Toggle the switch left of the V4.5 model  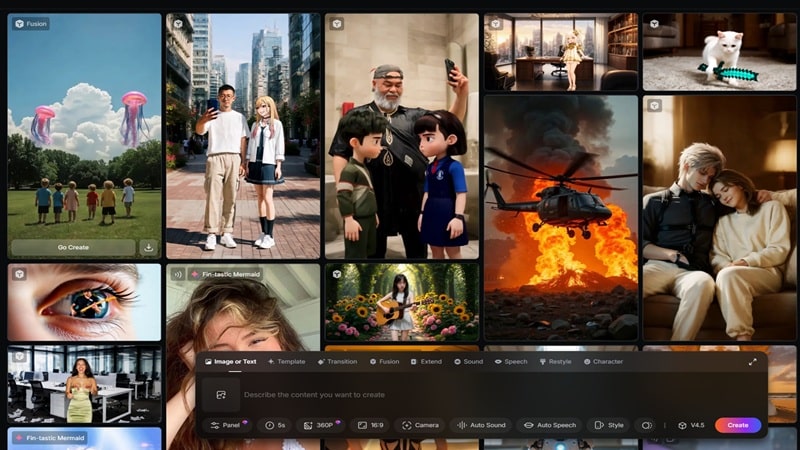click(647, 425)
